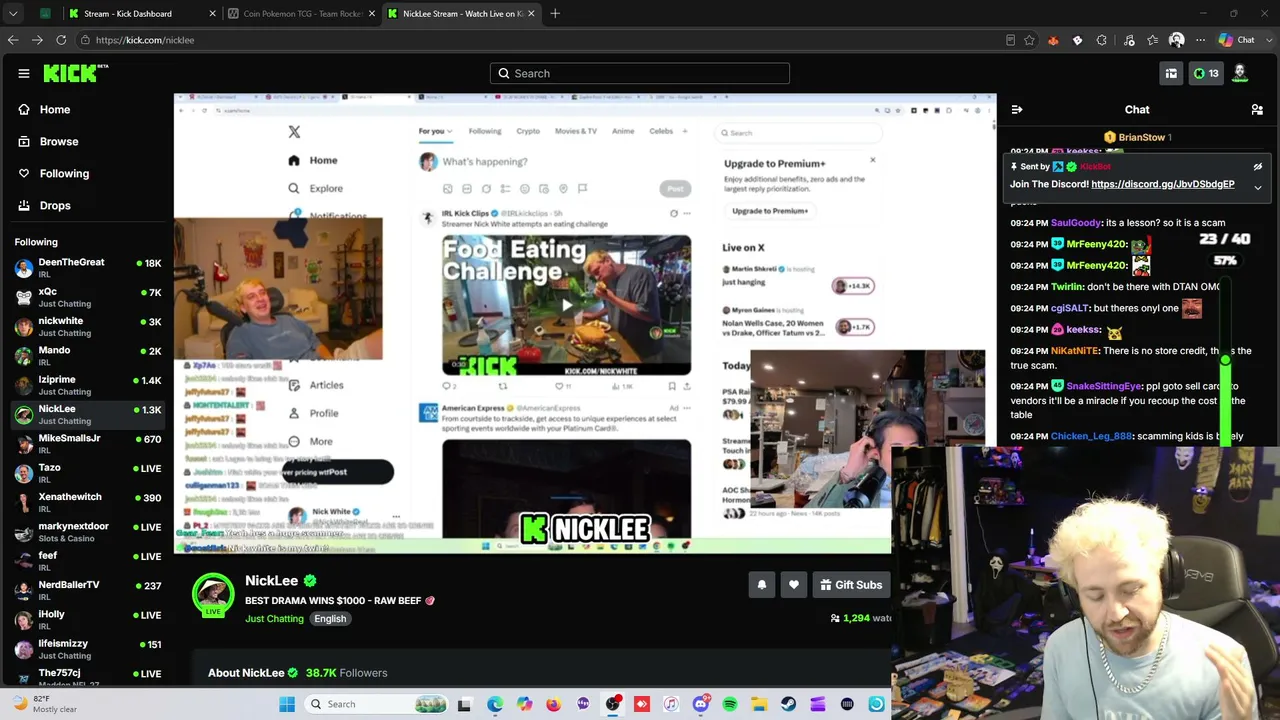Open the browser tab list dropdown
The image size is (1280, 720).
click(x=13, y=14)
